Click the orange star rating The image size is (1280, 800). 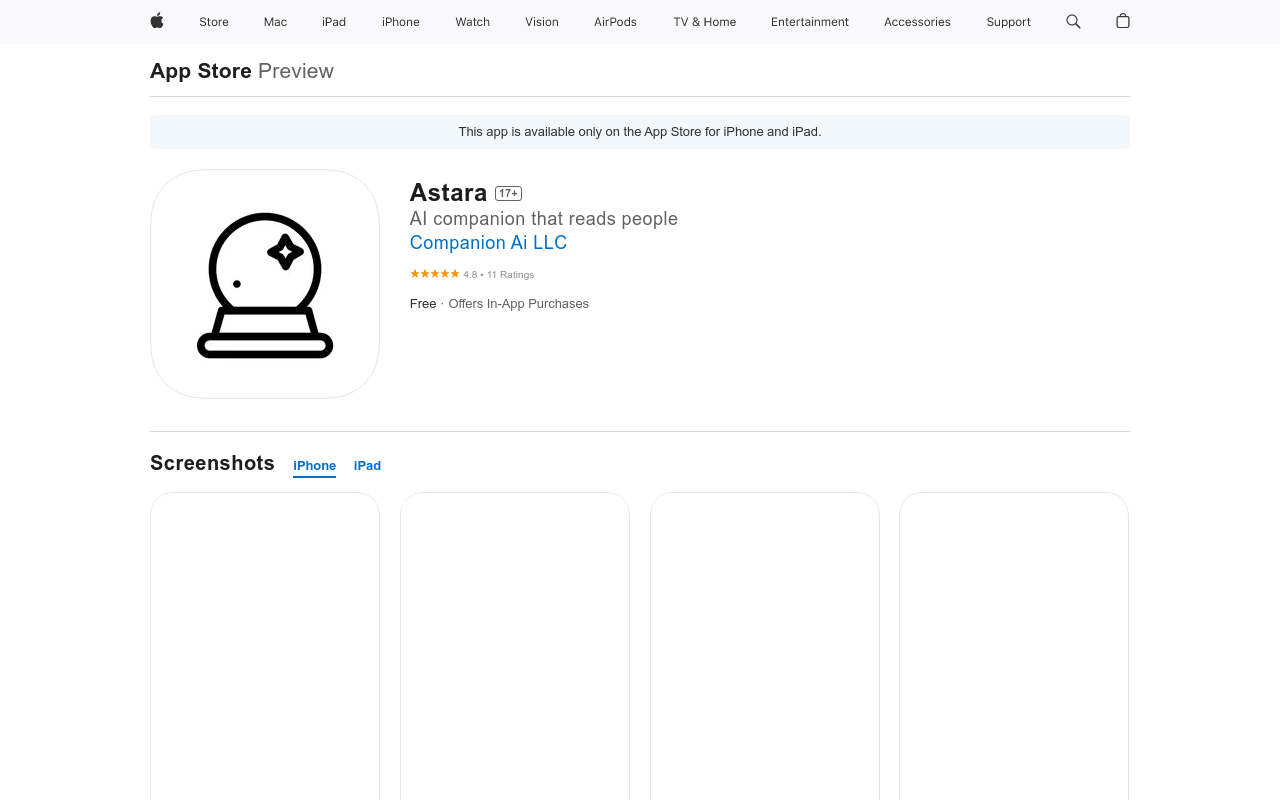point(434,274)
